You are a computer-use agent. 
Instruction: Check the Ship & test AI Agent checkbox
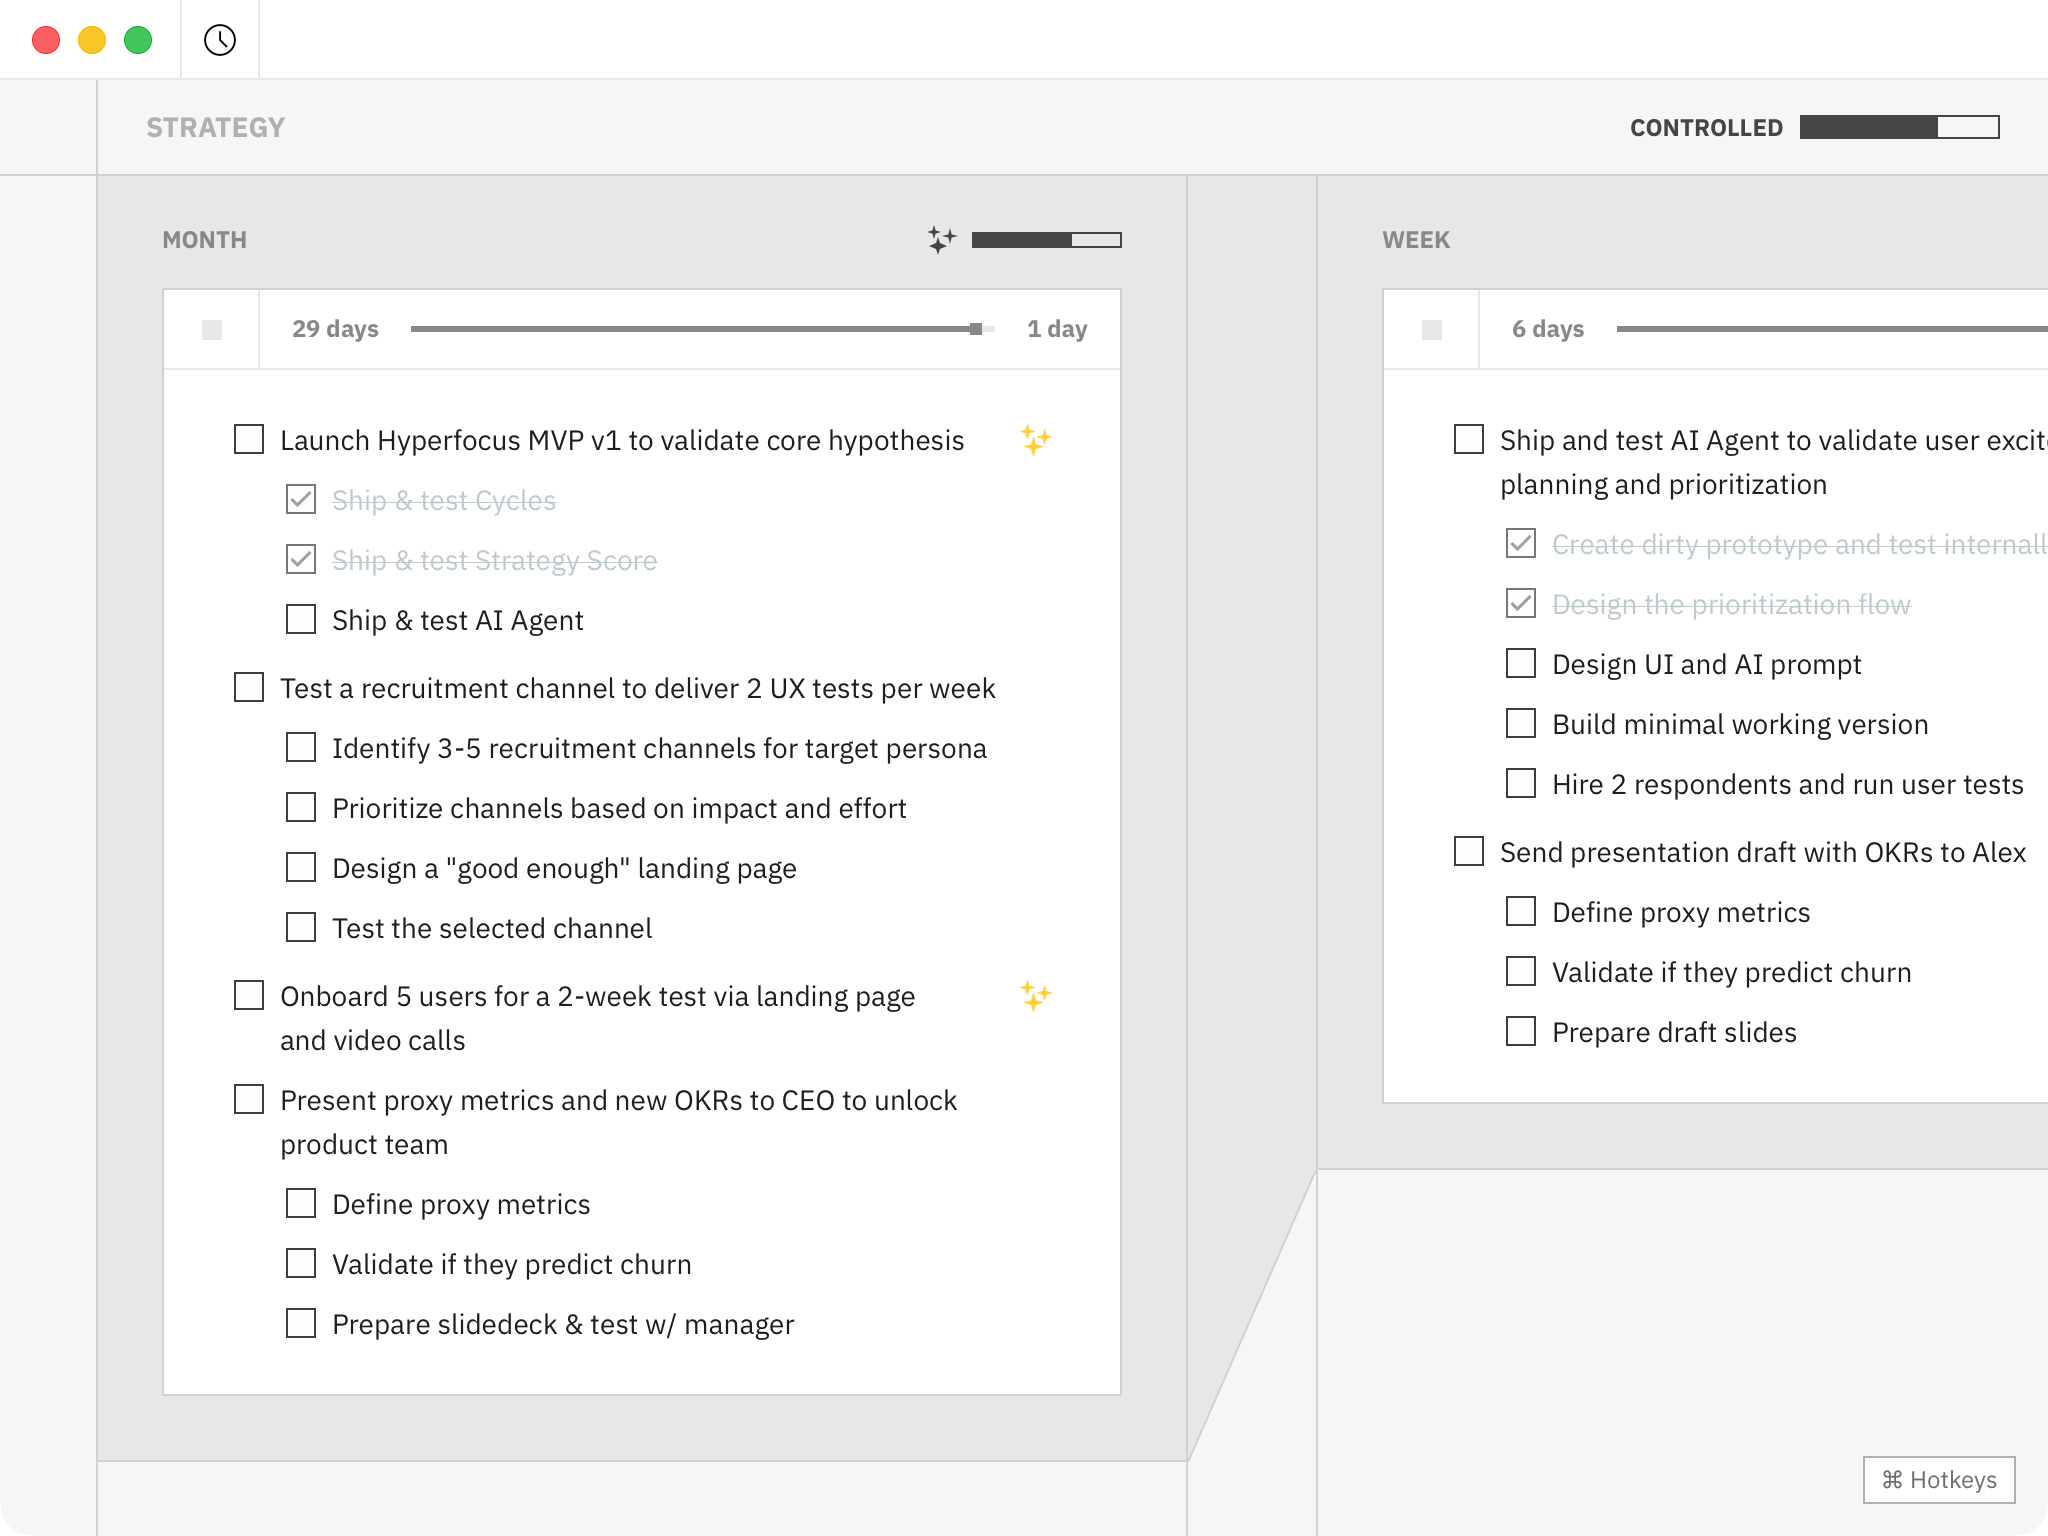point(300,620)
